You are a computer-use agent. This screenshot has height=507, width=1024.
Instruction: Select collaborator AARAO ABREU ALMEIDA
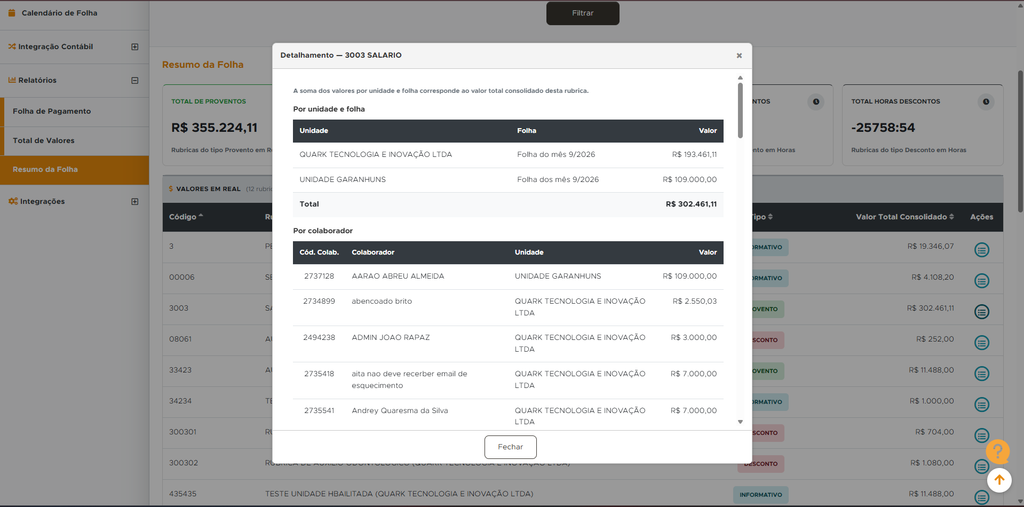[398, 276]
